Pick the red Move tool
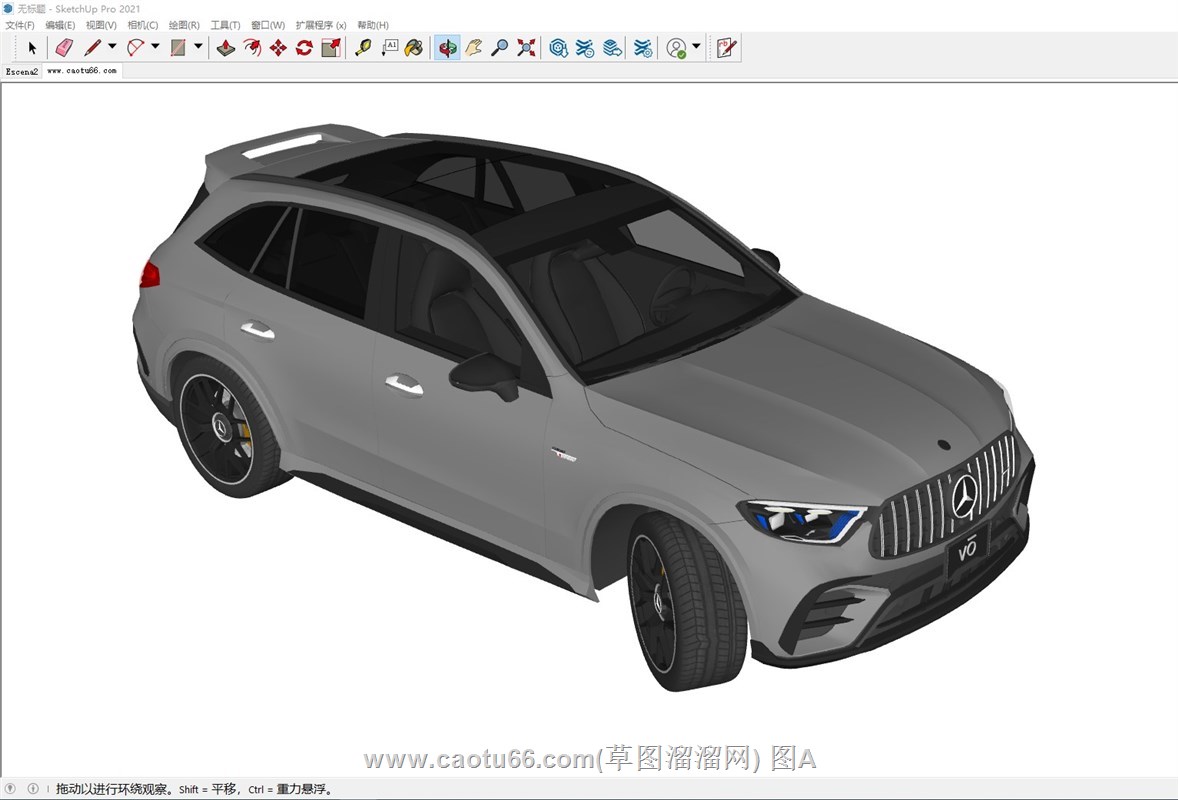This screenshot has height=800, width=1178. (278, 48)
